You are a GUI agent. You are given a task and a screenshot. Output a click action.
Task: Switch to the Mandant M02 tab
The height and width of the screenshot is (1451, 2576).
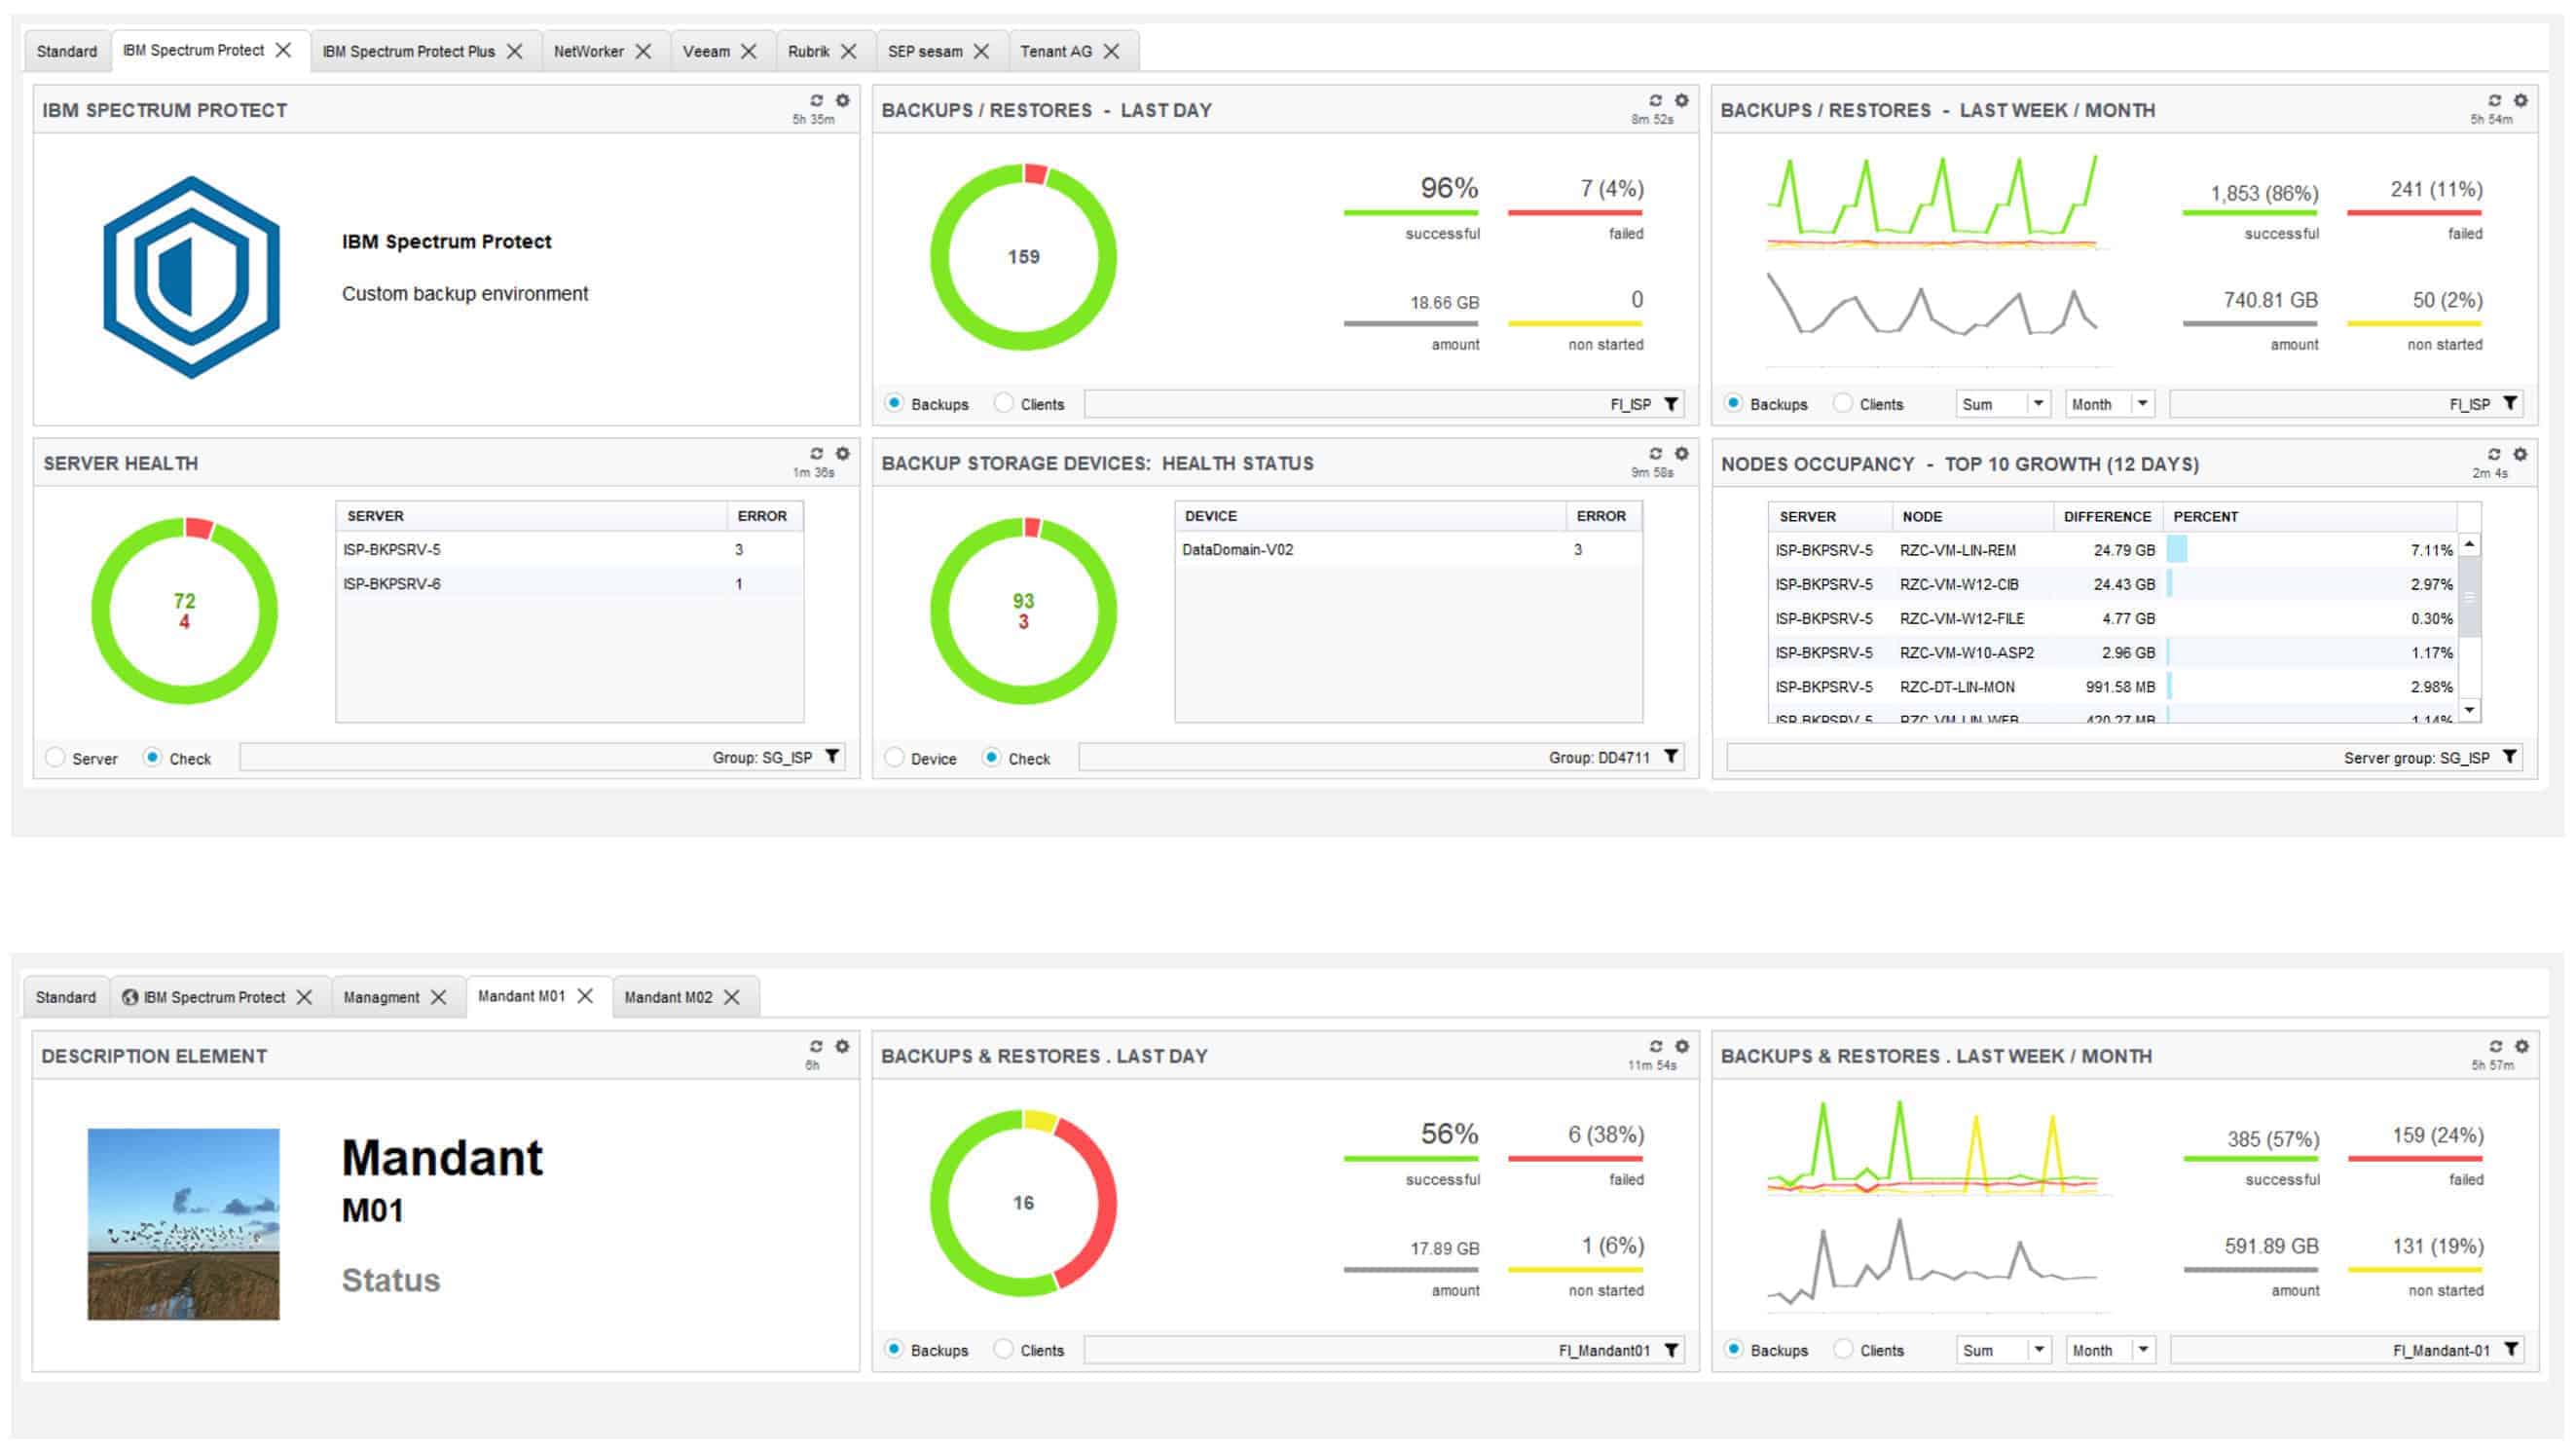(668, 997)
